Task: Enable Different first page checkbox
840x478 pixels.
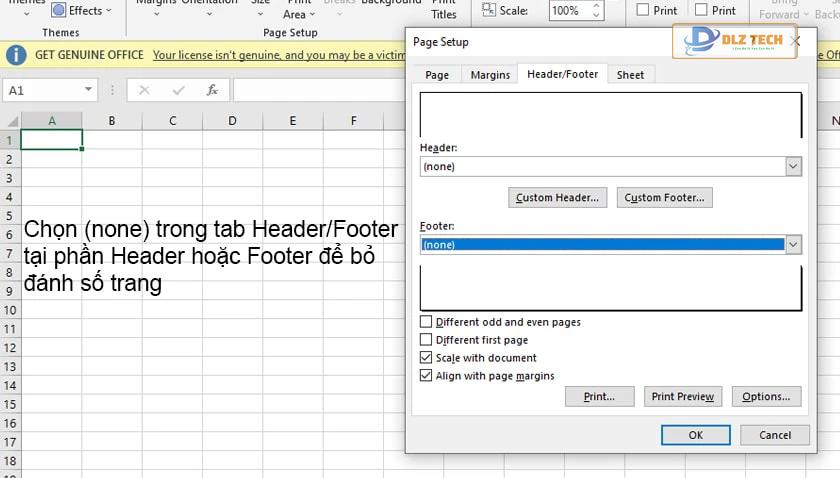Action: 426,340
